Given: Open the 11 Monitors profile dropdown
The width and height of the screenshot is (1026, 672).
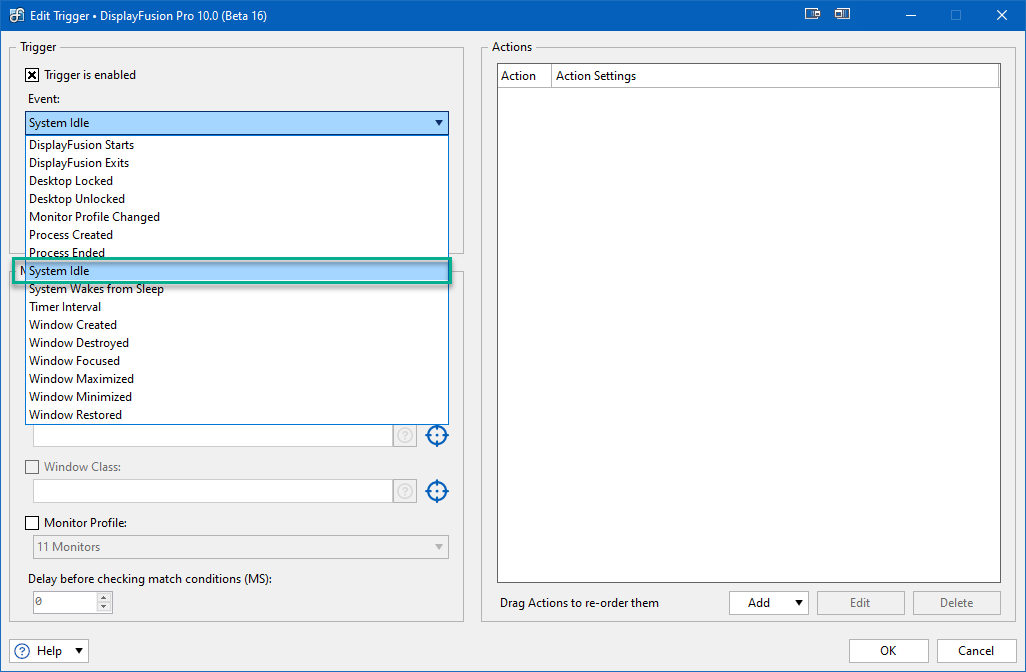Looking at the screenshot, I should point(240,547).
